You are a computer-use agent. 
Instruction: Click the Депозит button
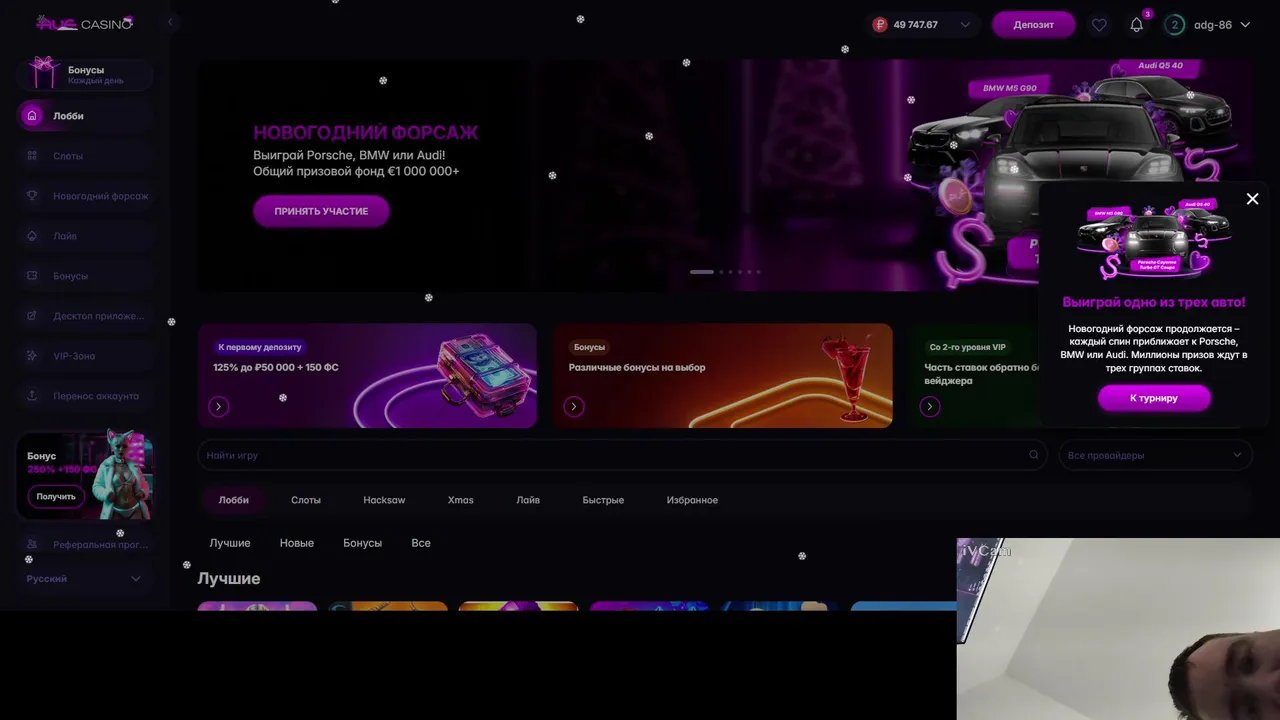(x=1033, y=25)
